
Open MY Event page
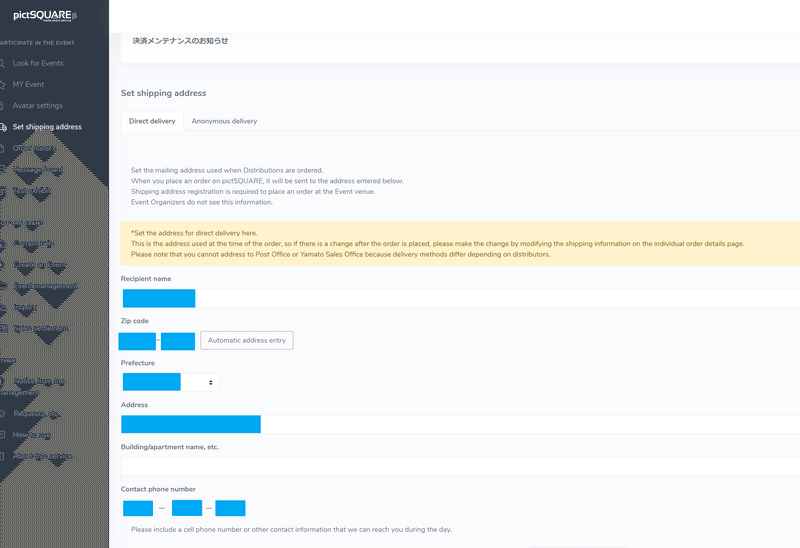coord(28,85)
